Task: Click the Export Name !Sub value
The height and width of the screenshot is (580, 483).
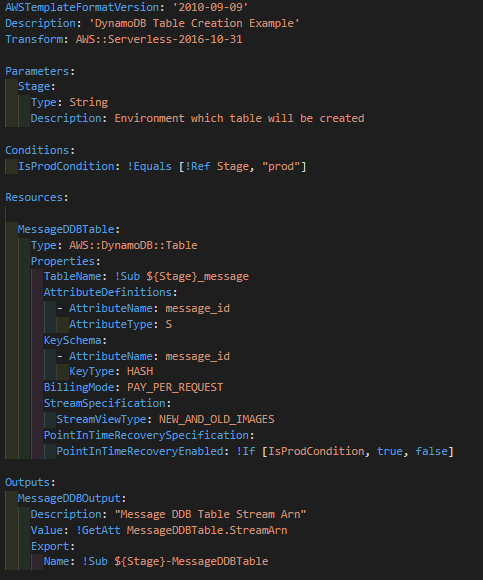Action: coord(175,562)
